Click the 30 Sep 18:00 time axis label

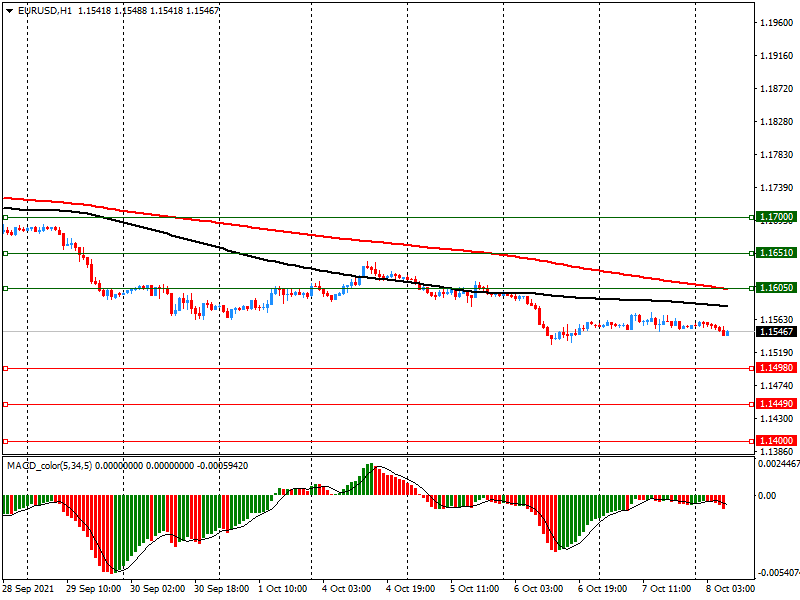[x=221, y=589]
